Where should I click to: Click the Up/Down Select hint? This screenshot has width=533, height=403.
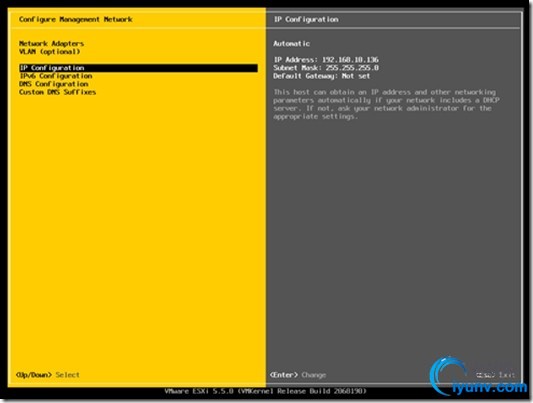click(48, 375)
